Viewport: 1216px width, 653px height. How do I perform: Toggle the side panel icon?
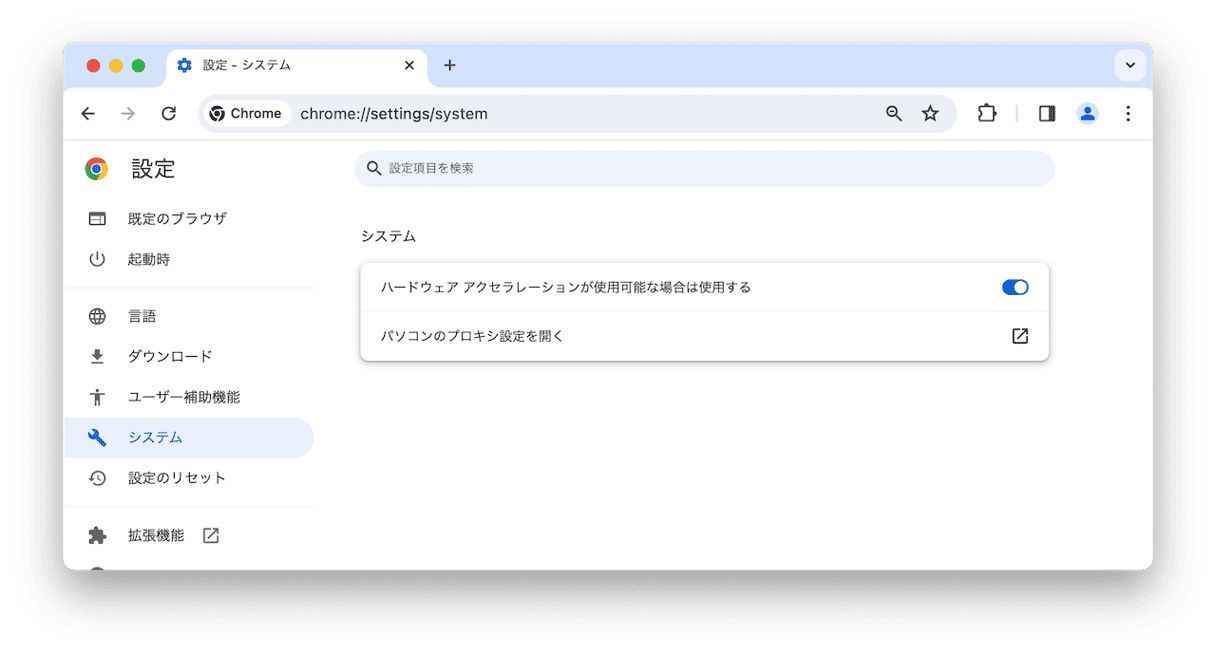coord(1047,114)
